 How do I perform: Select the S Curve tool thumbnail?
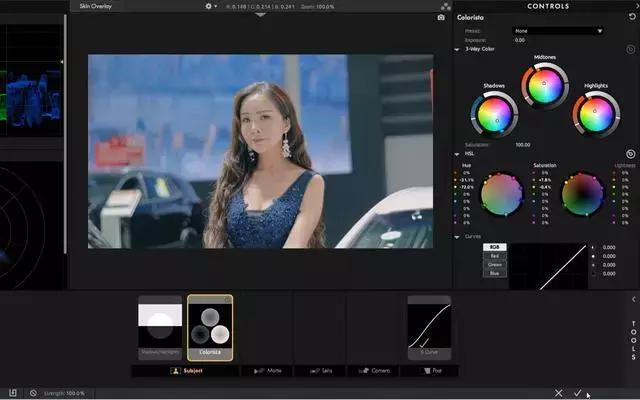pos(428,327)
